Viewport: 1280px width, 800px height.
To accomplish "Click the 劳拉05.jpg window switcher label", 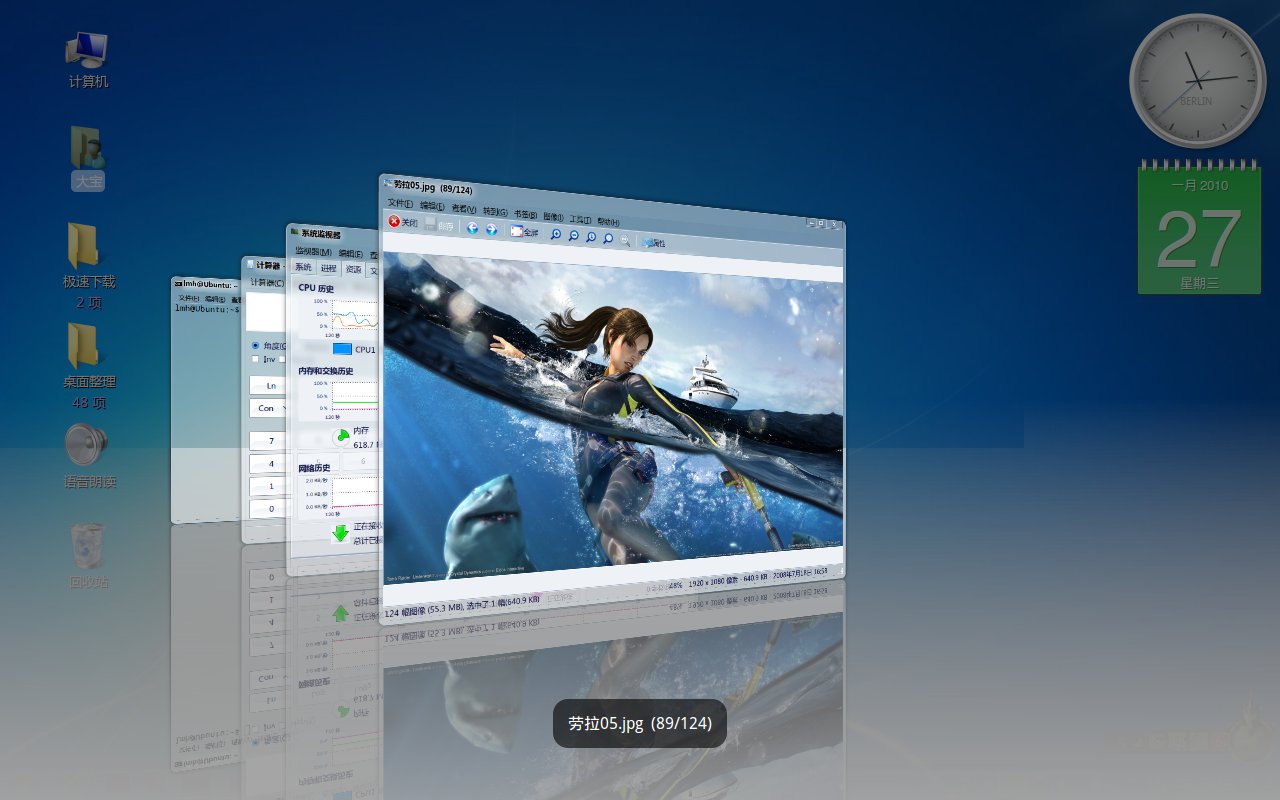I will [x=640, y=723].
